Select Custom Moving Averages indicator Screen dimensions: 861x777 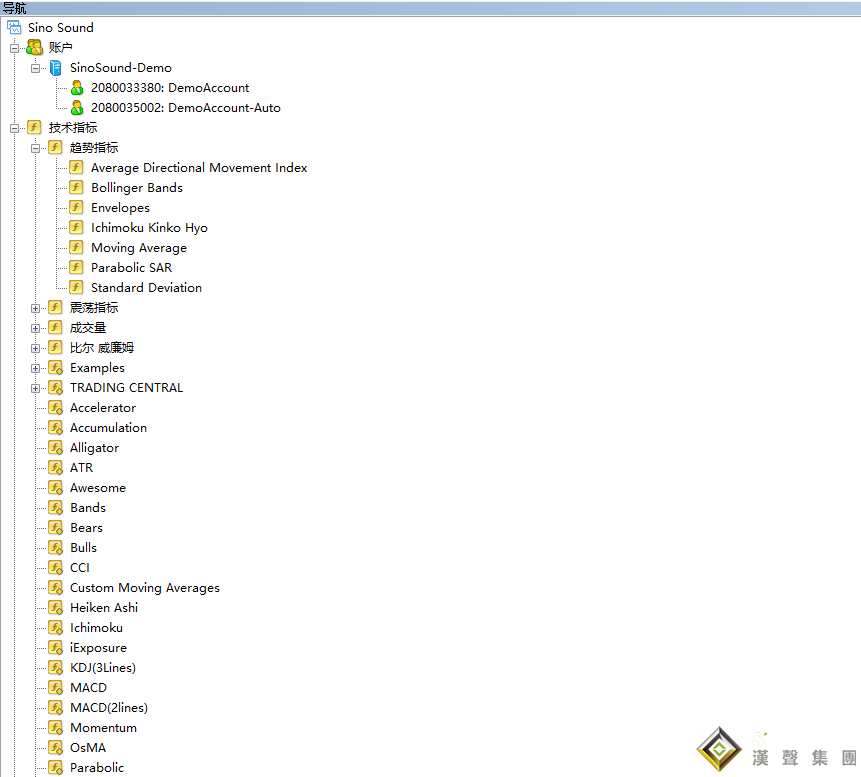click(x=144, y=588)
